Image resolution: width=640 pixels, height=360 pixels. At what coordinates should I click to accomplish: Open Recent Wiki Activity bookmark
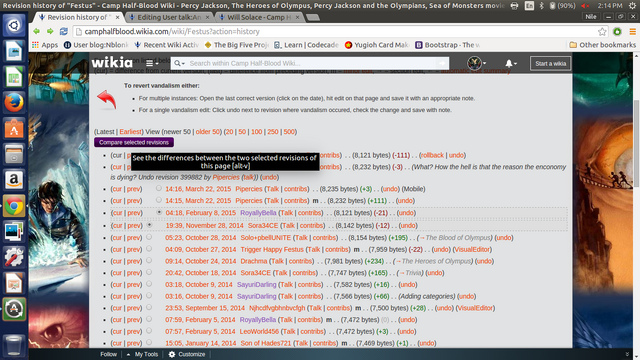tap(167, 45)
